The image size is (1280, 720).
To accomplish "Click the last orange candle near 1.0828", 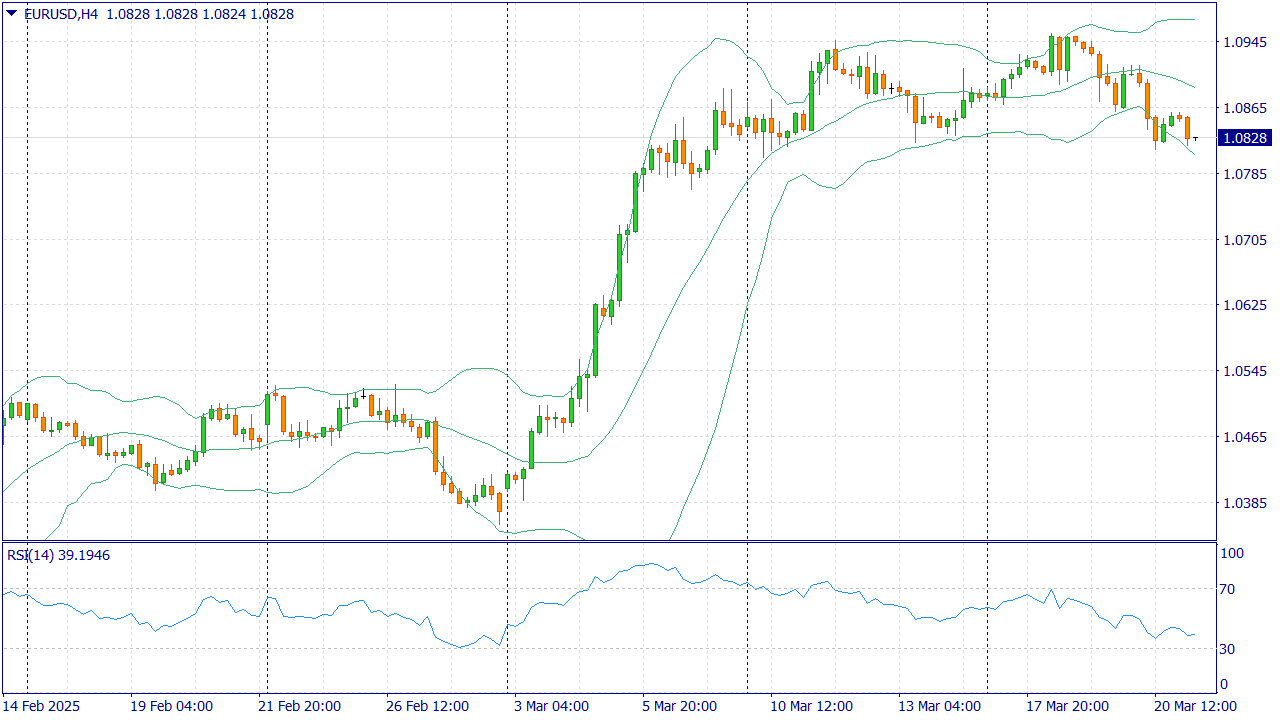I will tap(1187, 128).
